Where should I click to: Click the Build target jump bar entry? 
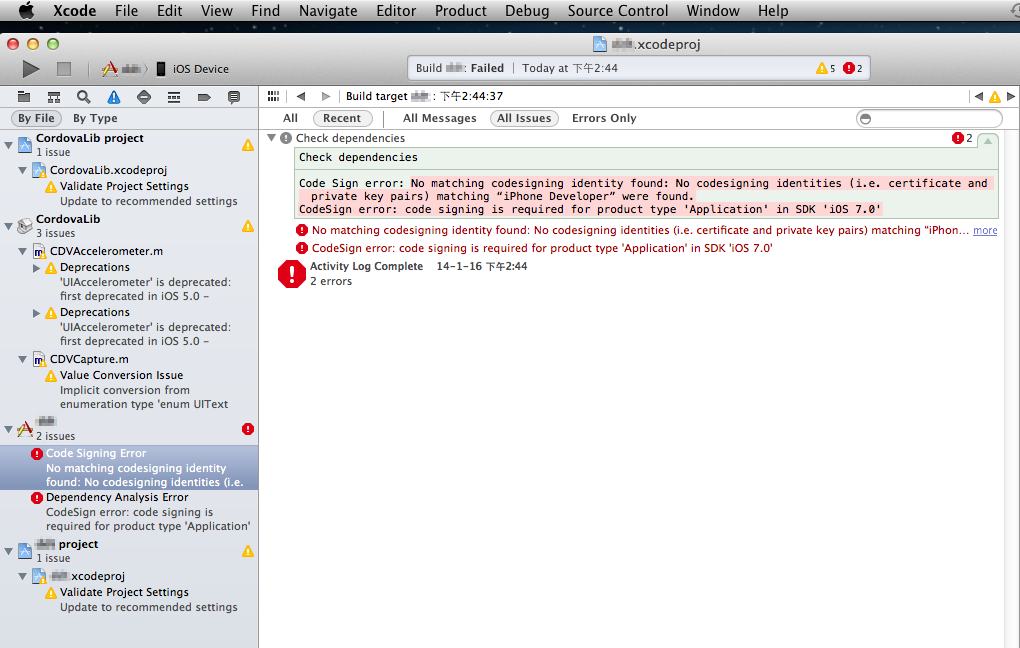(424, 96)
